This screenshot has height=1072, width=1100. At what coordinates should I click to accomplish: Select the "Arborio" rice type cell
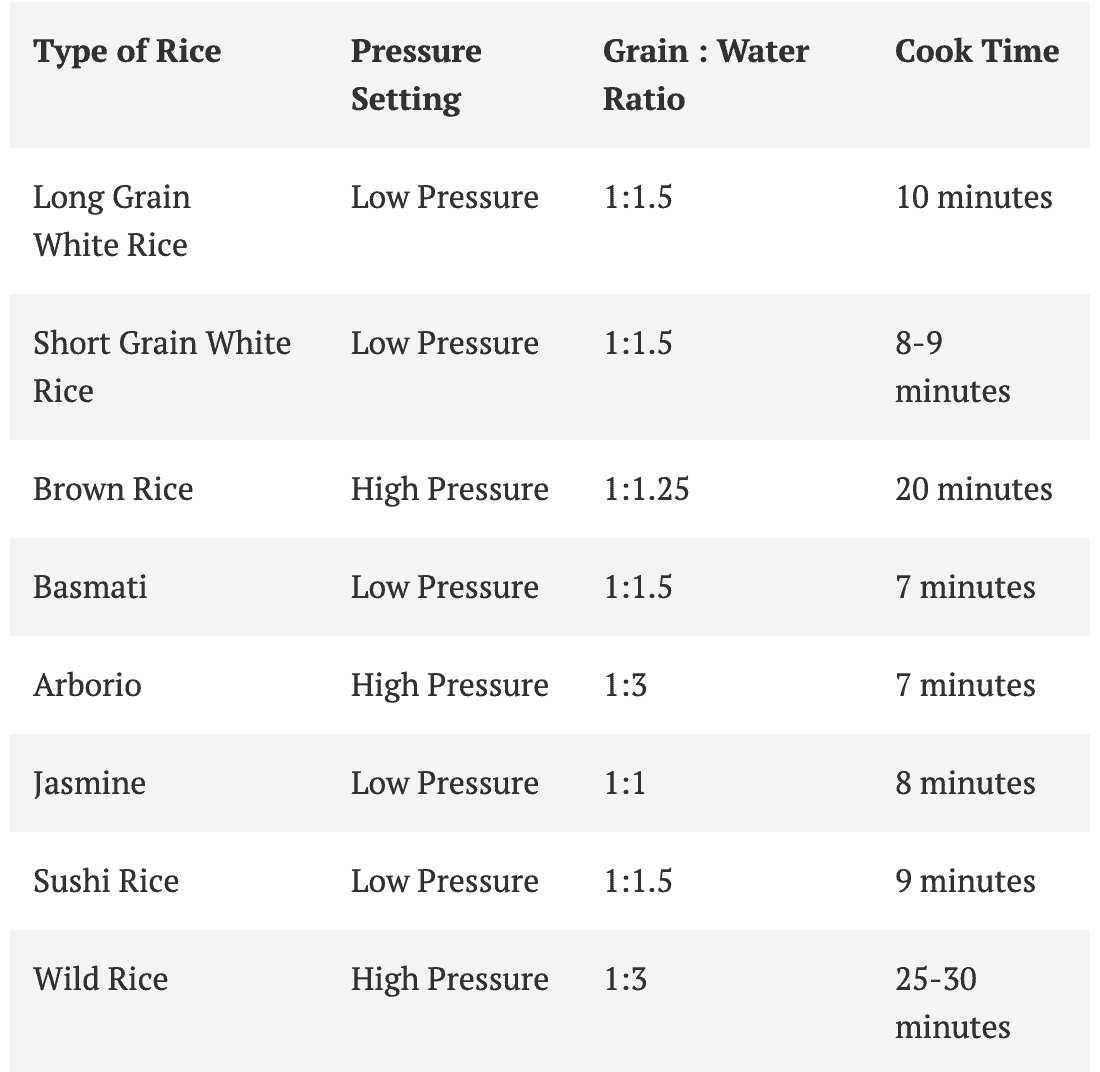[x=88, y=685]
